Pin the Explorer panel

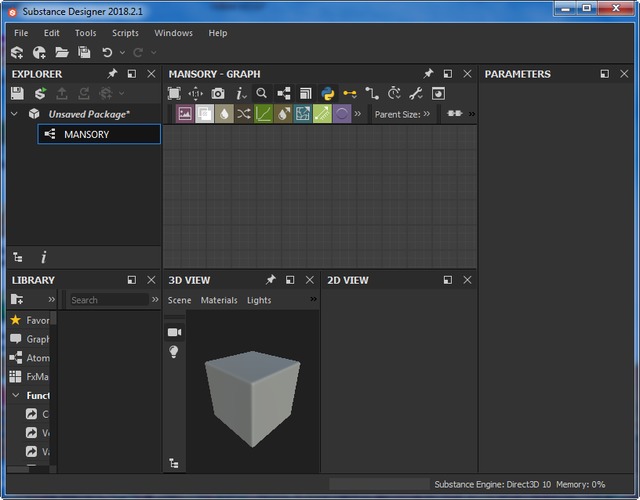coord(112,74)
